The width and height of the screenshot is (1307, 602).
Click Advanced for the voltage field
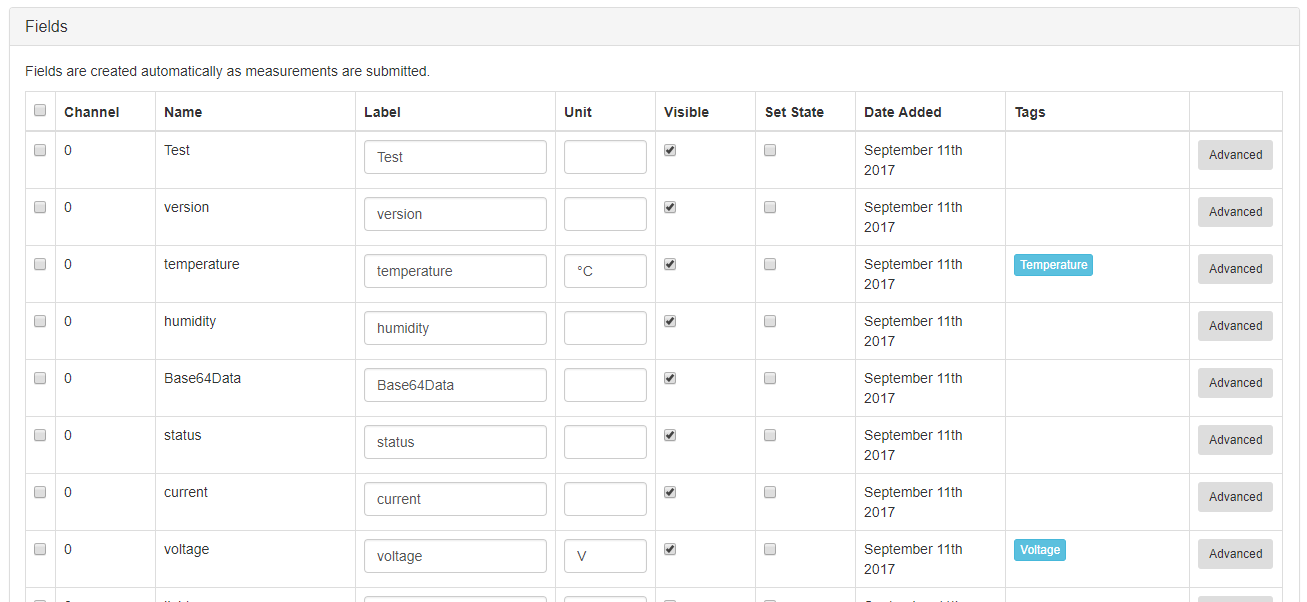click(1235, 553)
